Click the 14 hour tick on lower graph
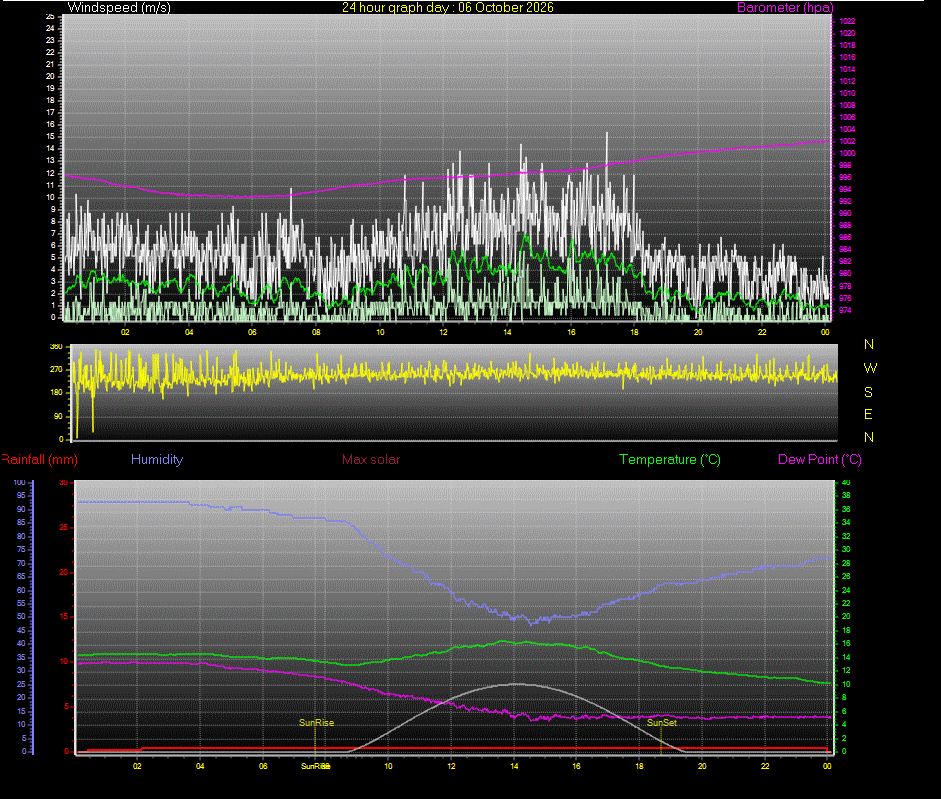Image resolution: width=941 pixels, height=799 pixels. click(x=514, y=766)
